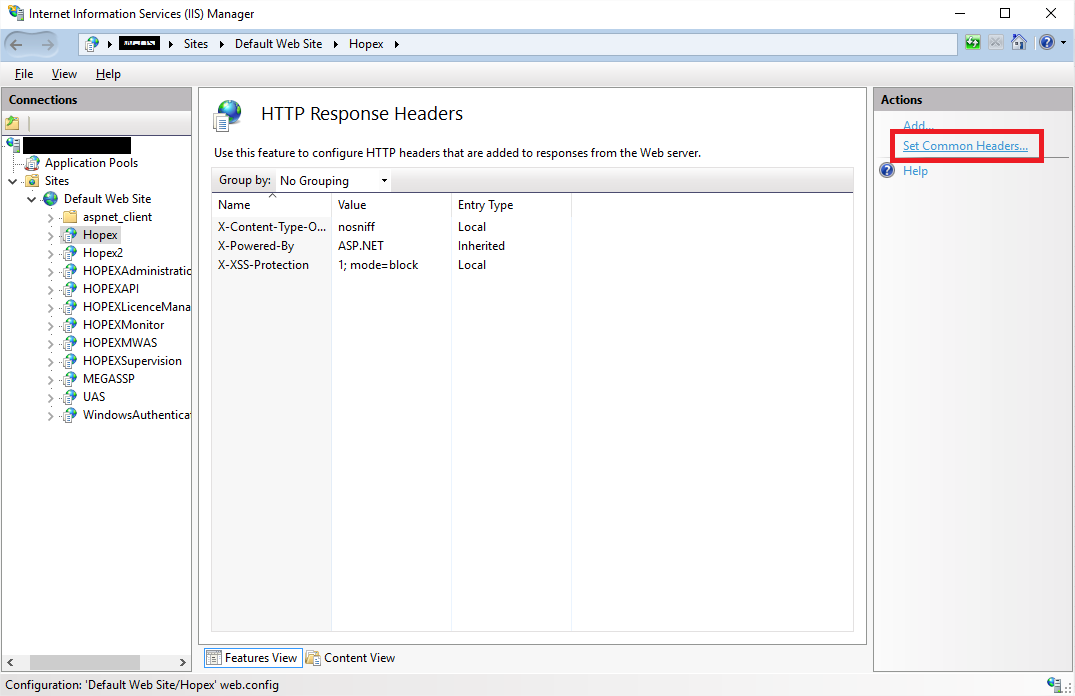Expand the Hopex2 tree node

pos(51,253)
